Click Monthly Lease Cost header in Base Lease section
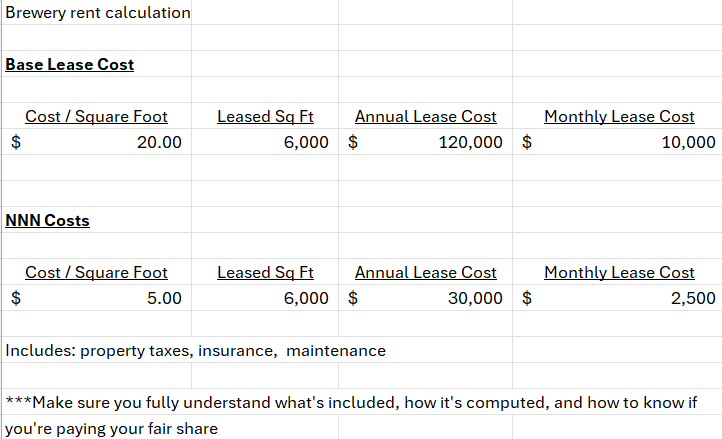722x439 pixels. 618,117
